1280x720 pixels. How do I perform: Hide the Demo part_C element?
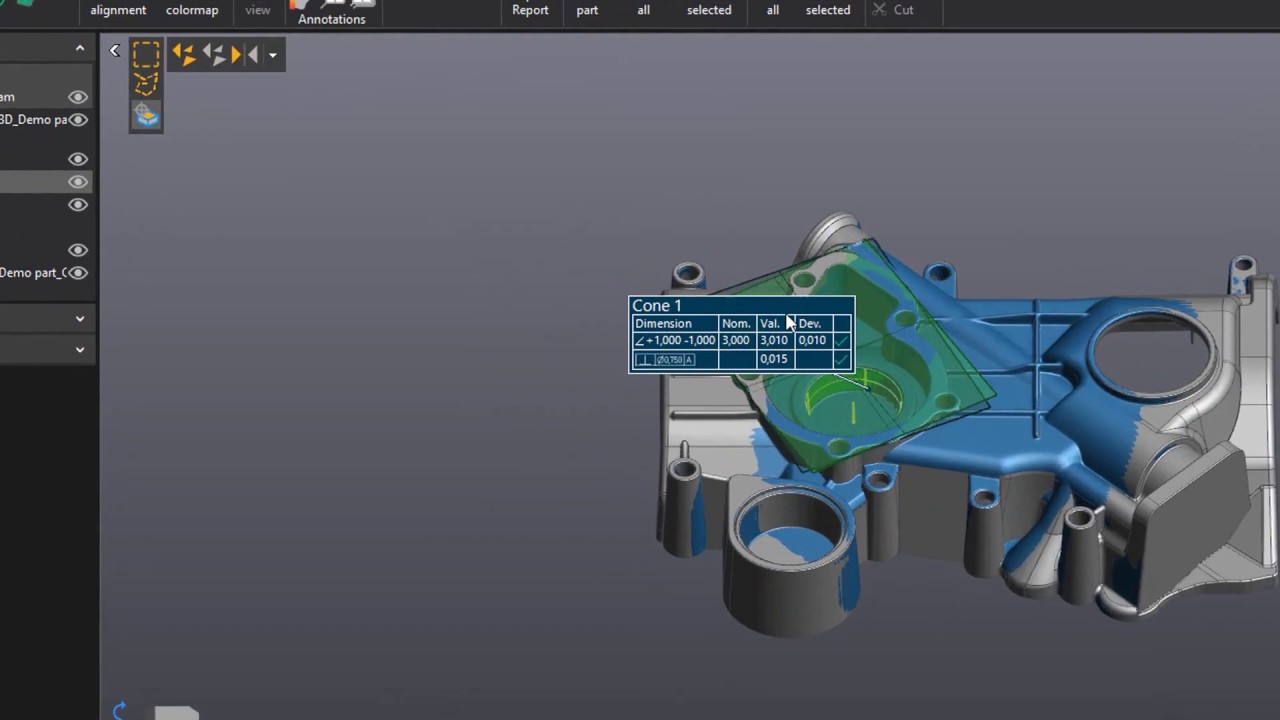pos(78,272)
